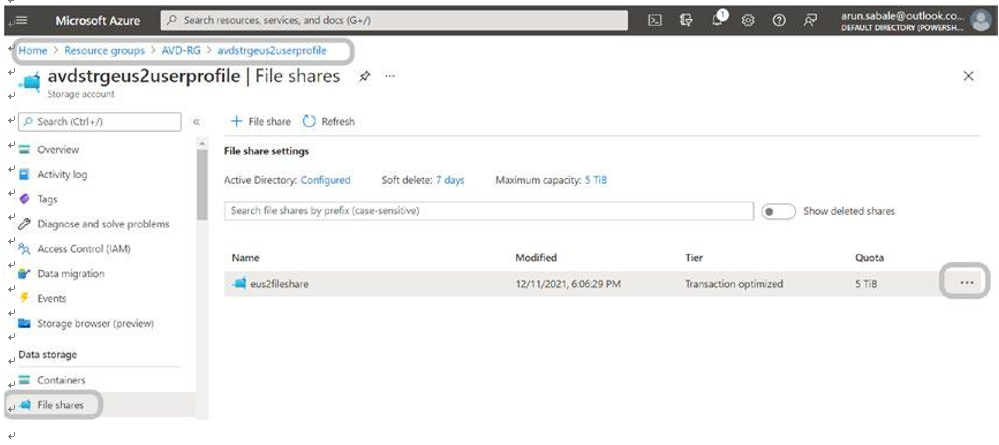Open the Feedback icon in top bar
This screenshot has height=445, width=999.
[x=810, y=20]
